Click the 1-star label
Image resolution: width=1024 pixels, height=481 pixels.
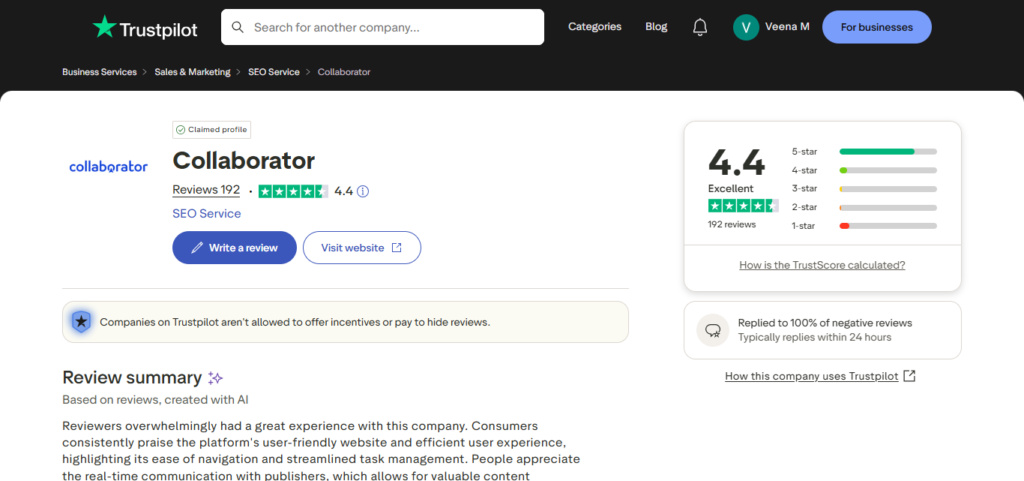tap(805, 226)
